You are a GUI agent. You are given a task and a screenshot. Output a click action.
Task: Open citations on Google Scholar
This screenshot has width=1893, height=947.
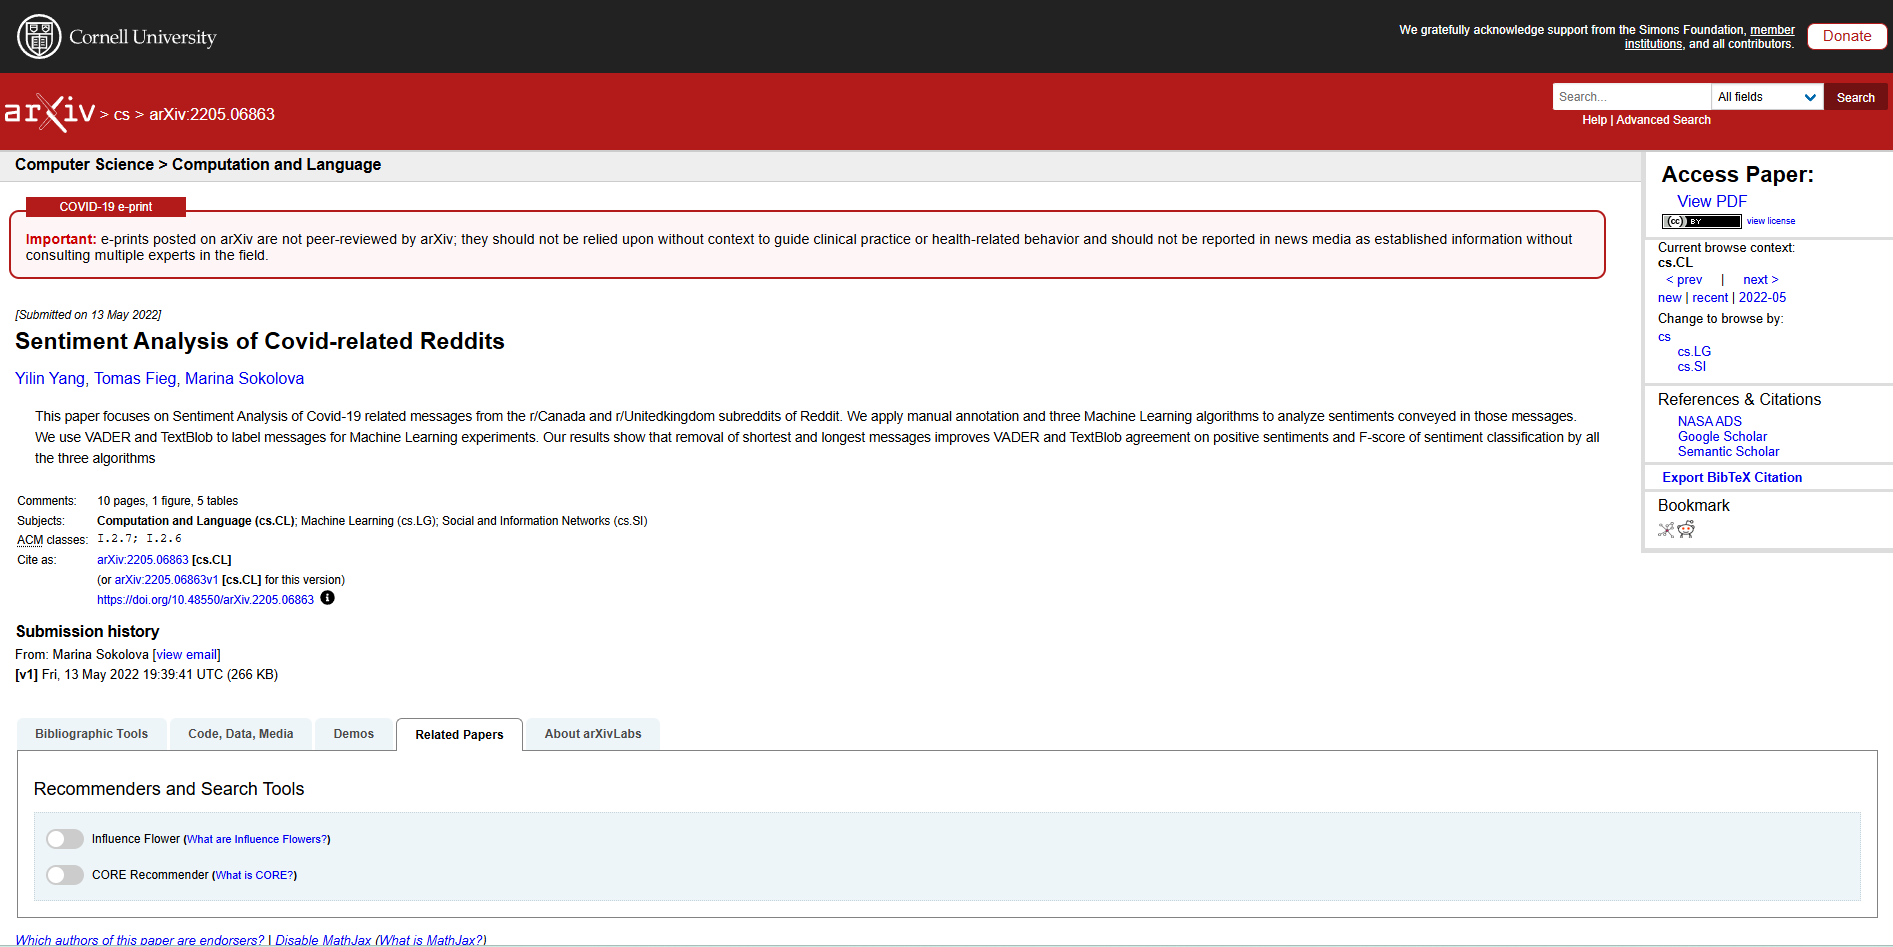pyautogui.click(x=1722, y=436)
